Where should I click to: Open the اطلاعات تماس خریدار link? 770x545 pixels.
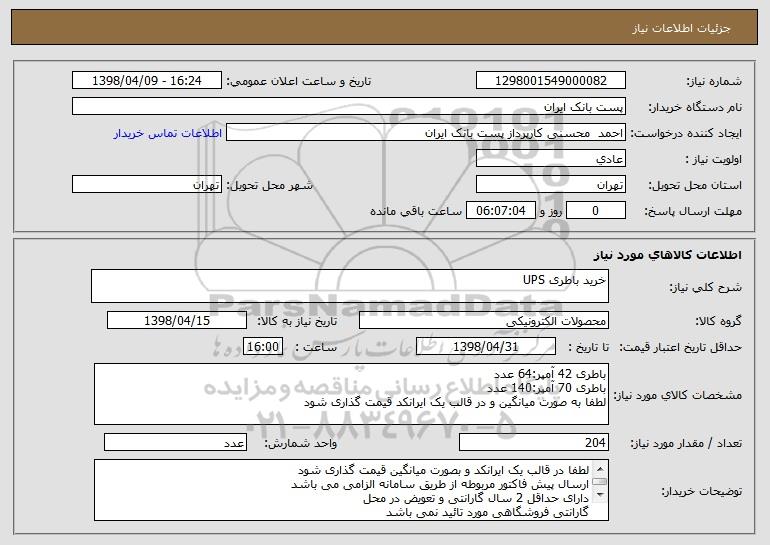click(167, 134)
